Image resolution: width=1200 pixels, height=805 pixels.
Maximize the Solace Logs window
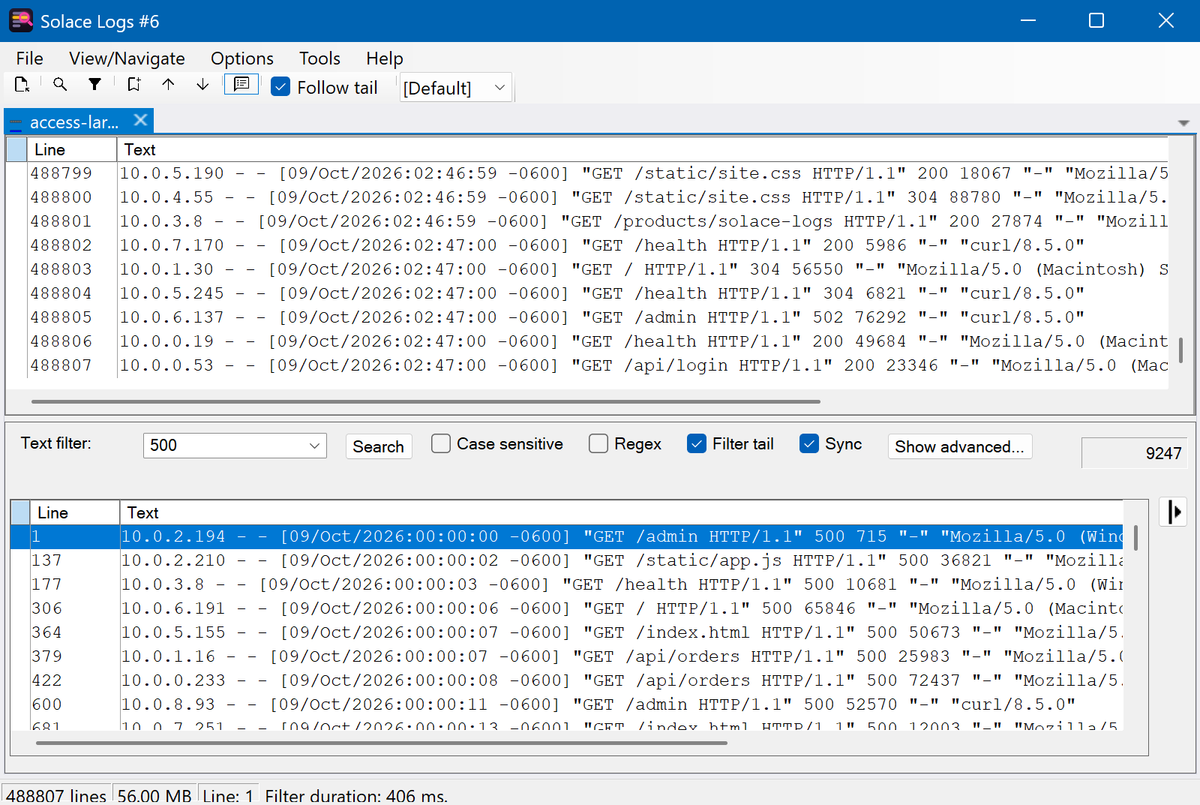pos(1096,21)
